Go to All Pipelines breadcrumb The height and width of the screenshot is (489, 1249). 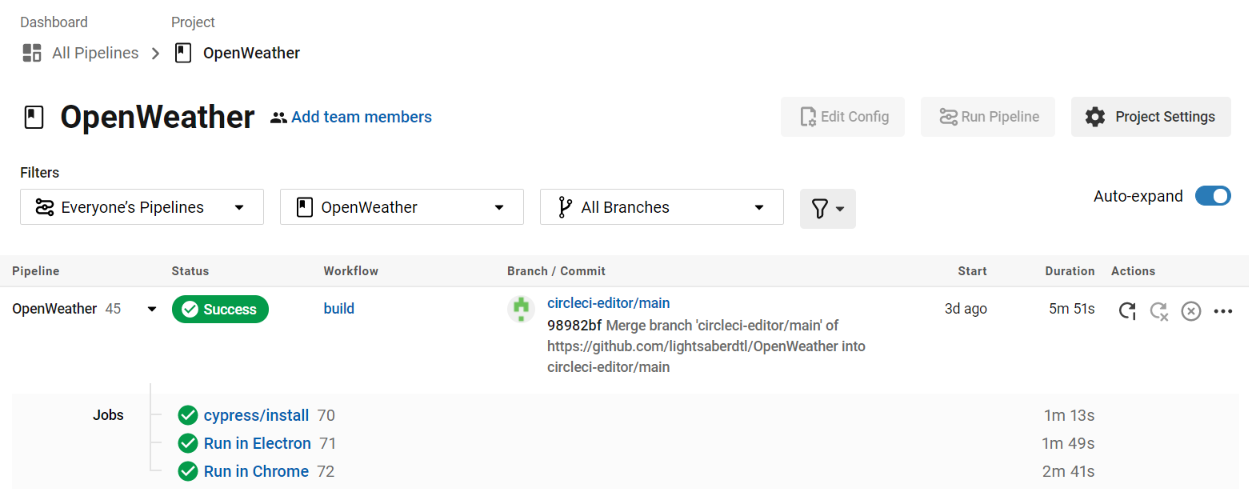(x=95, y=53)
